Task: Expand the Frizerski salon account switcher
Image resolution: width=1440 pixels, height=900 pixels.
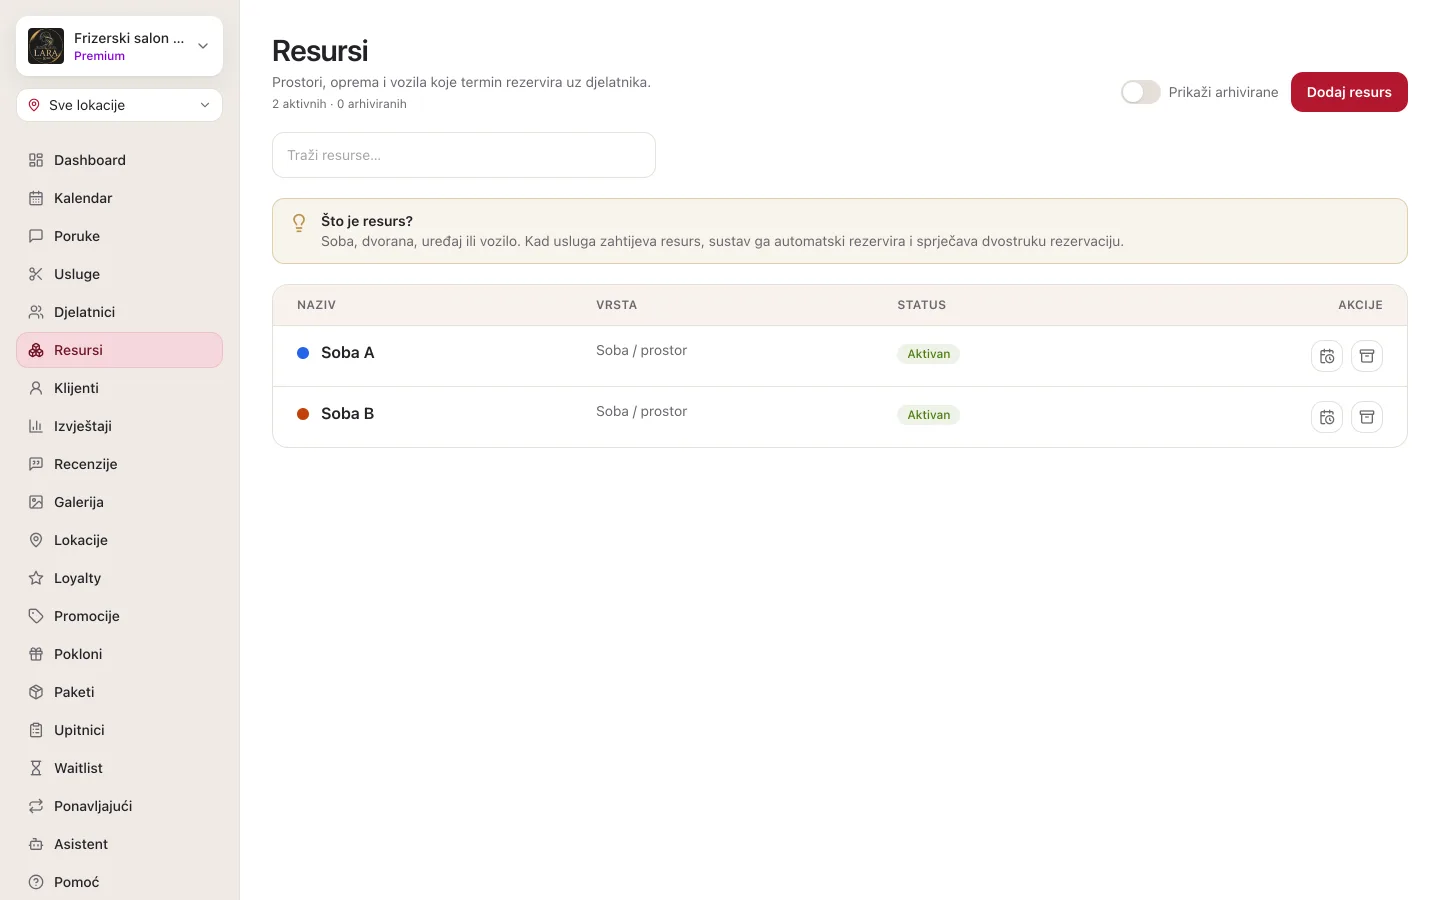Action: pos(119,46)
